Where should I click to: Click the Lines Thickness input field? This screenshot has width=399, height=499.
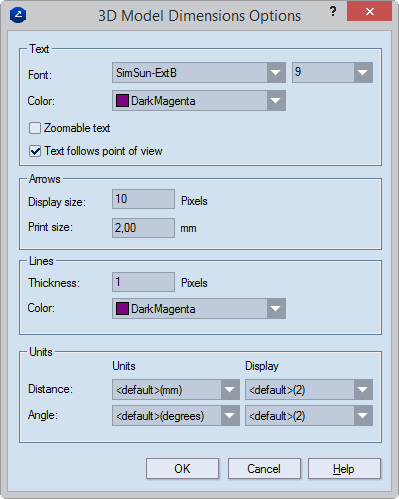[x=143, y=282]
